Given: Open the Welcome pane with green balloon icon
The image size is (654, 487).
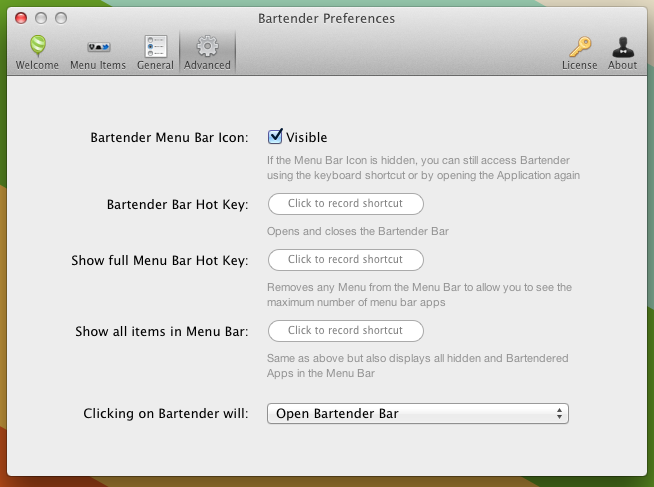Looking at the screenshot, I should (x=37, y=52).
